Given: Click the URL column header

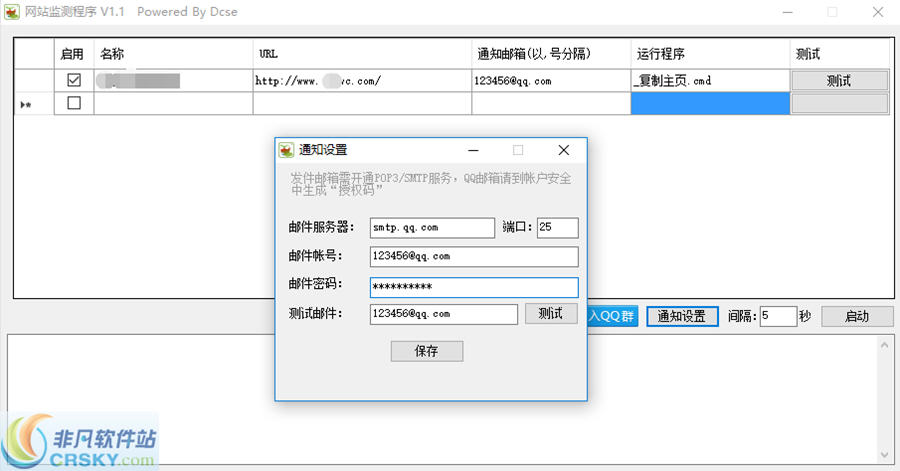Looking at the screenshot, I should (x=362, y=54).
